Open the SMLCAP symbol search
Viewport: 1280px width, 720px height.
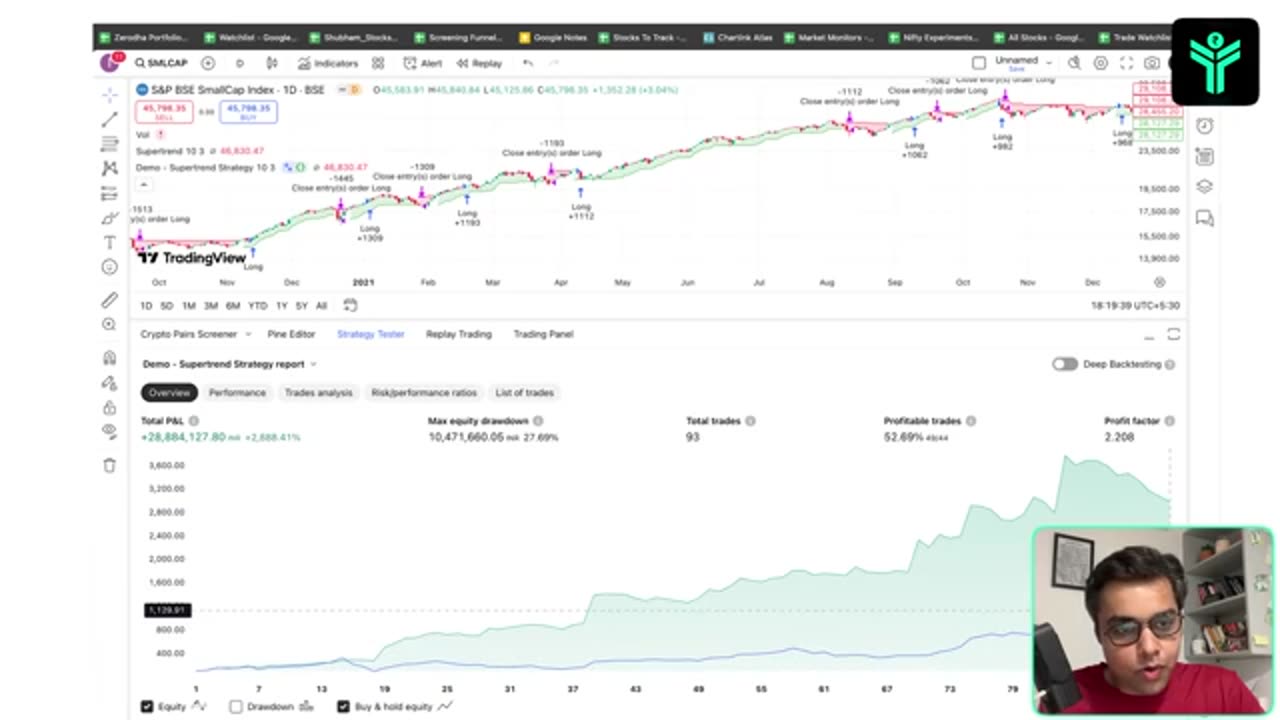point(161,63)
